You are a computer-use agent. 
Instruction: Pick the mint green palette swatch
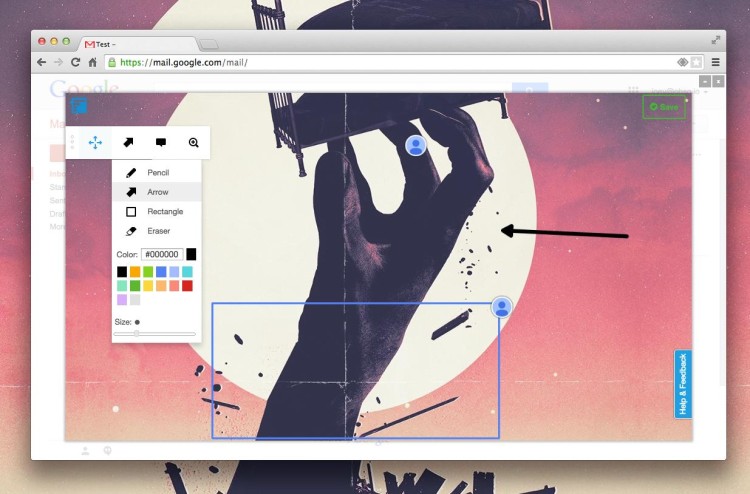[x=122, y=286]
